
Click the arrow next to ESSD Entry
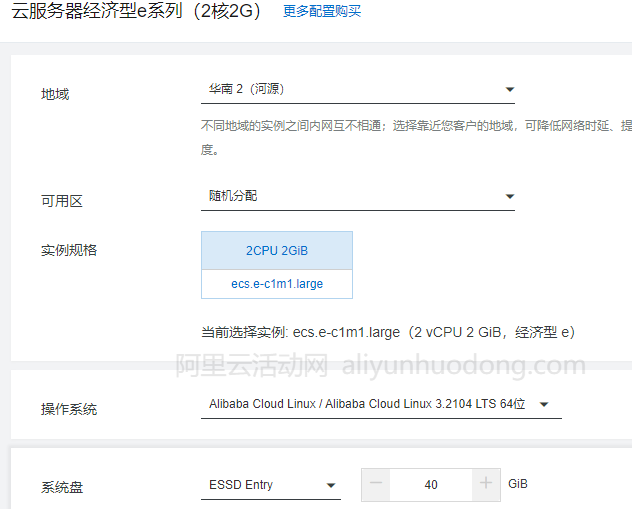tap(331, 485)
